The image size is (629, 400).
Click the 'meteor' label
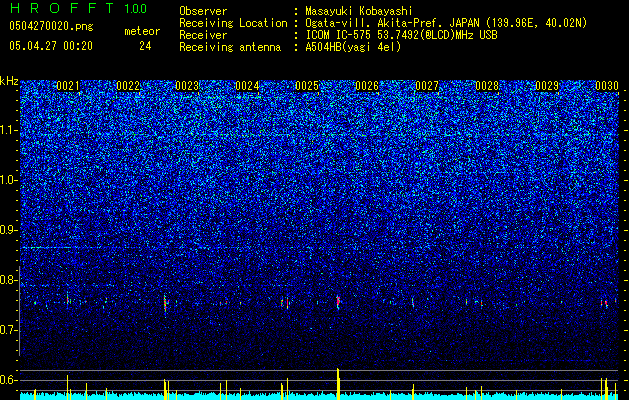(142, 31)
